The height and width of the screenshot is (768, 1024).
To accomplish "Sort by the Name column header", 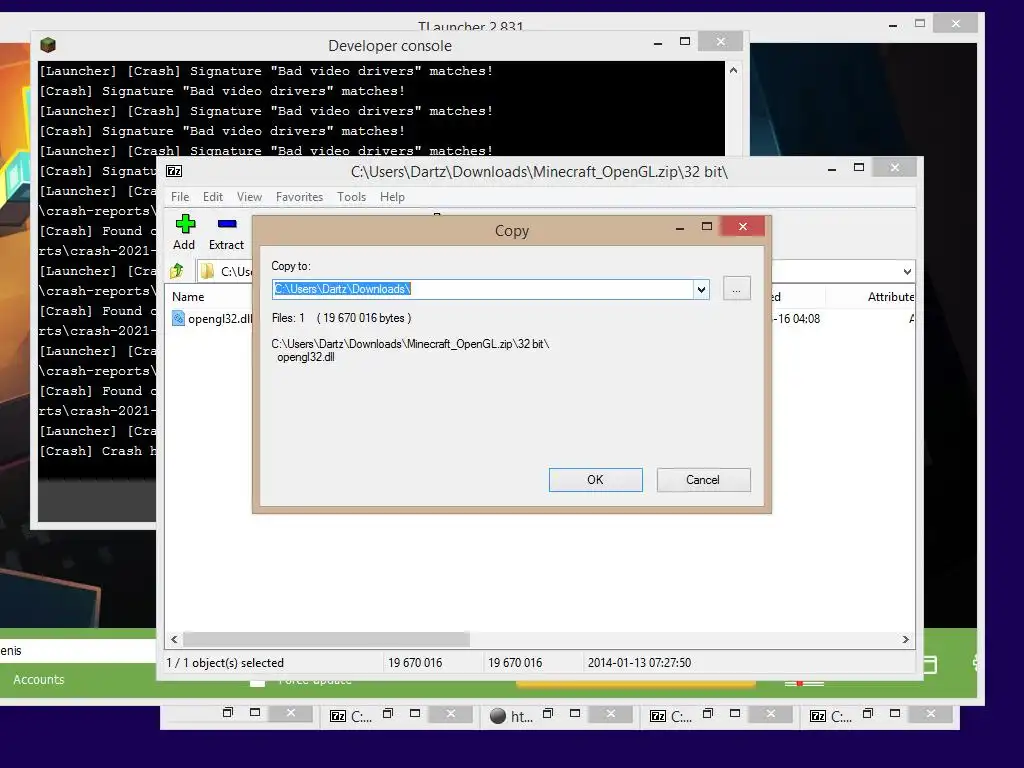I will pos(188,296).
